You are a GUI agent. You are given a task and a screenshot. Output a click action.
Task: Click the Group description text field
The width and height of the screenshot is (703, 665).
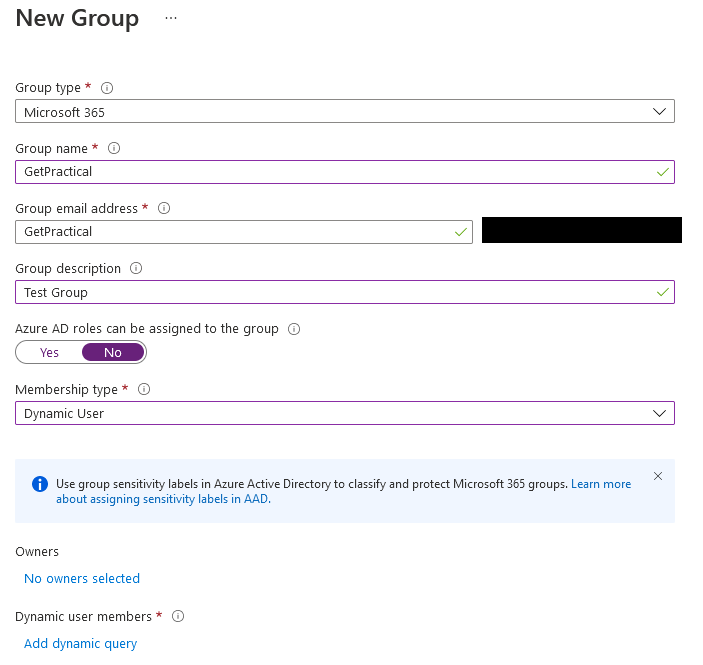(x=335, y=292)
